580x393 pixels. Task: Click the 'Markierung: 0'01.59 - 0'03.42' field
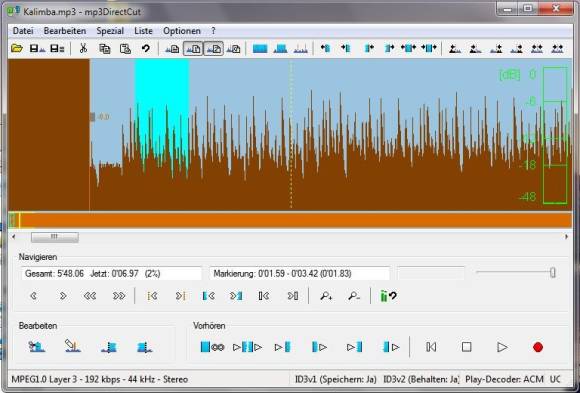(x=300, y=274)
